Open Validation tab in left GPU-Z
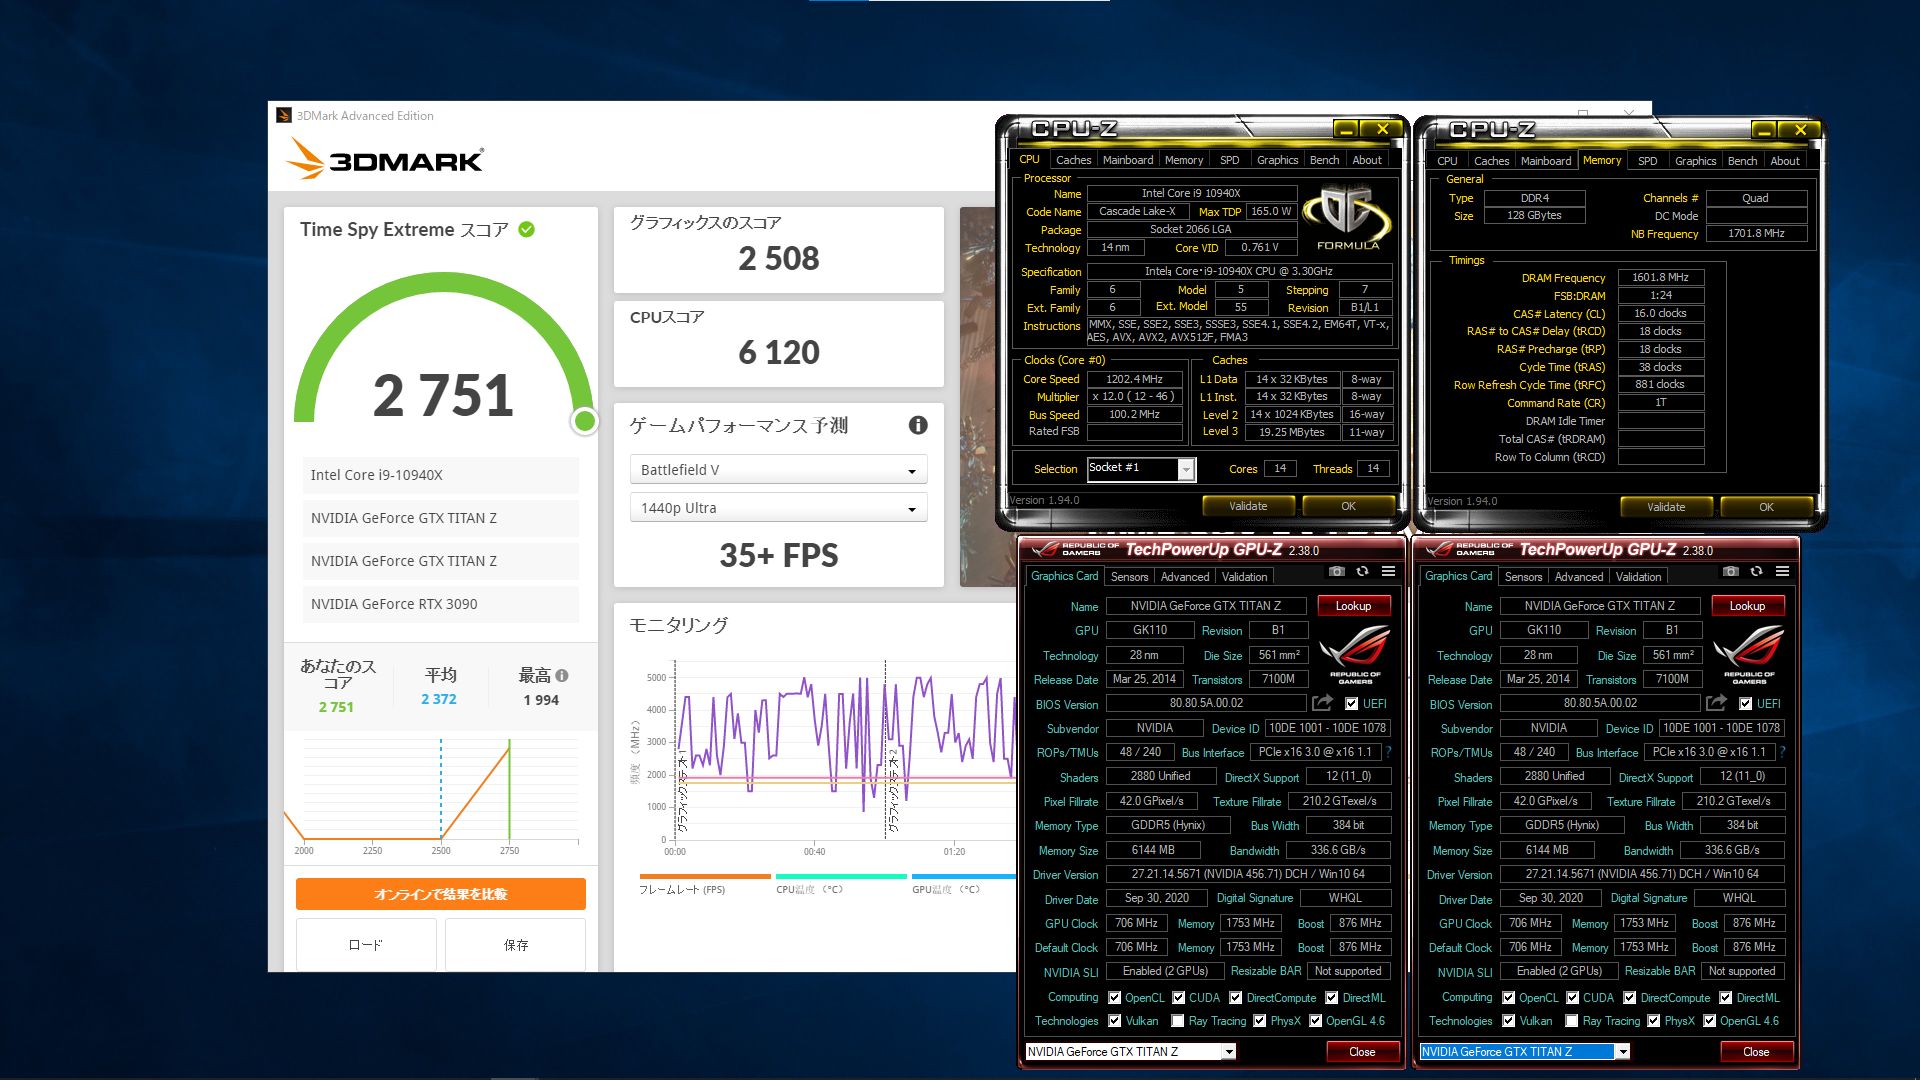Screen dimensions: 1920x1080 pos(1244,577)
